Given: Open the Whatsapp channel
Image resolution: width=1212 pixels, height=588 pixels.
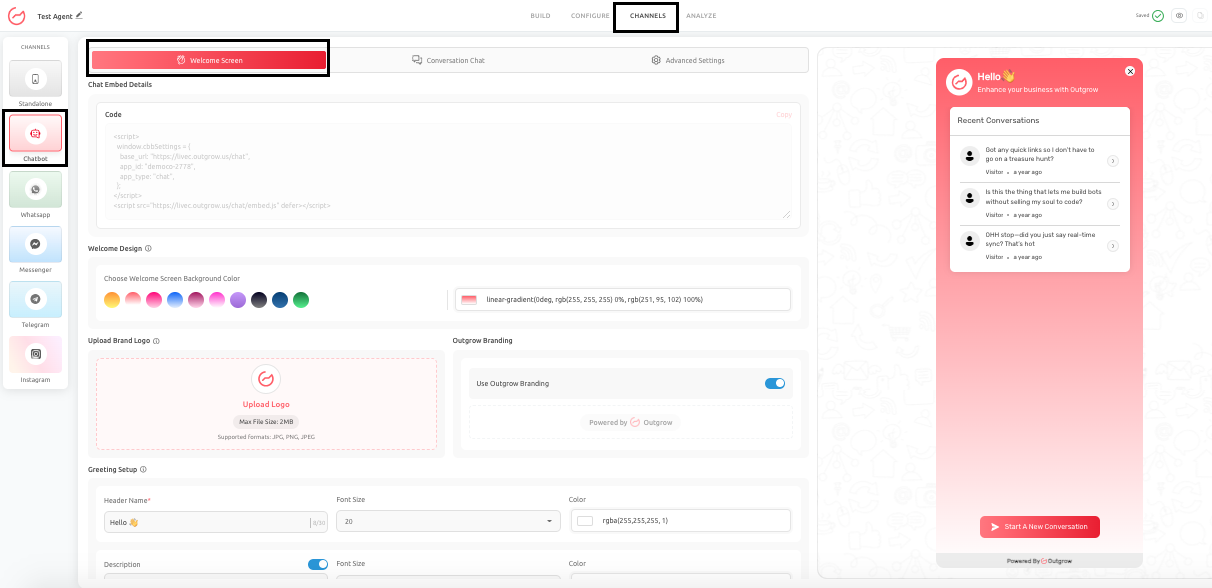Looking at the screenshot, I should [35, 189].
